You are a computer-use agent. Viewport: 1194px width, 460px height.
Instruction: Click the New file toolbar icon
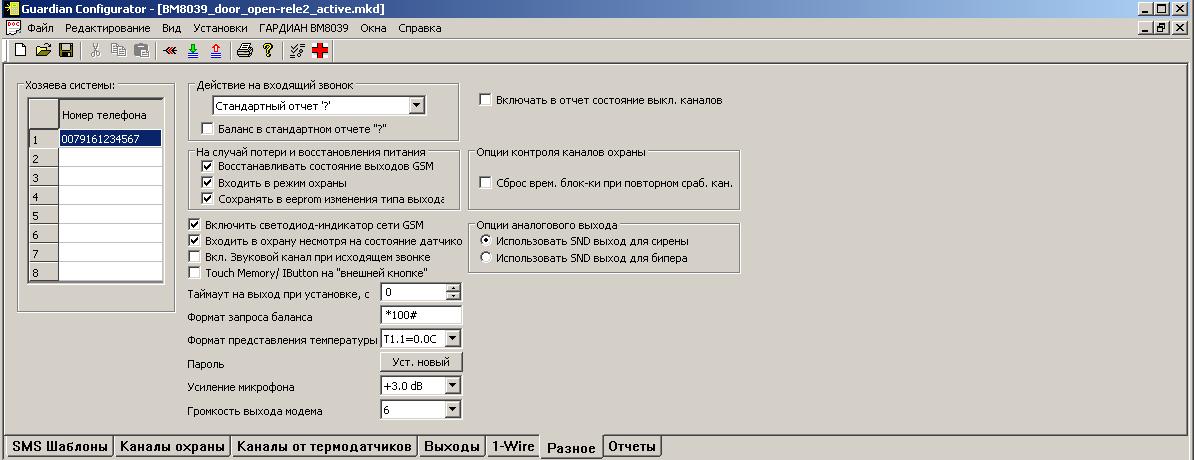(20, 50)
